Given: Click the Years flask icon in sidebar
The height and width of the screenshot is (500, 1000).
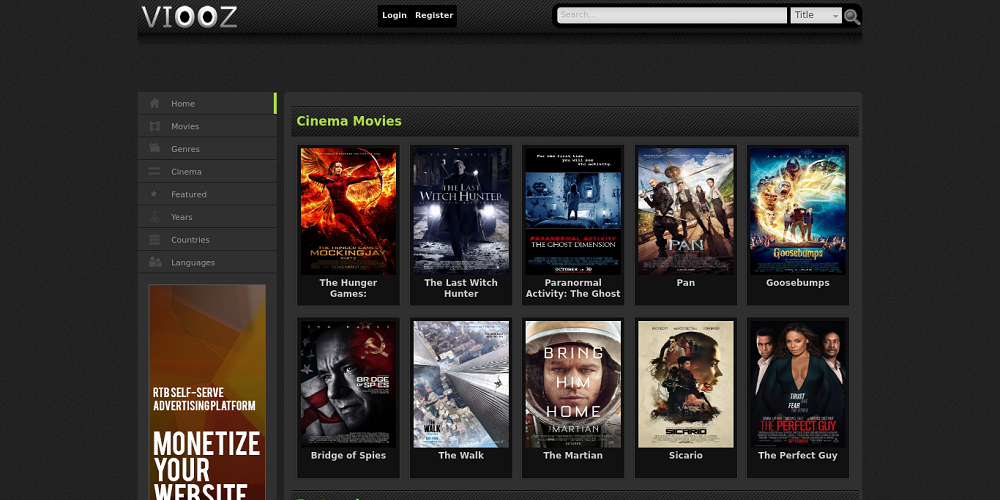Looking at the screenshot, I should point(154,217).
